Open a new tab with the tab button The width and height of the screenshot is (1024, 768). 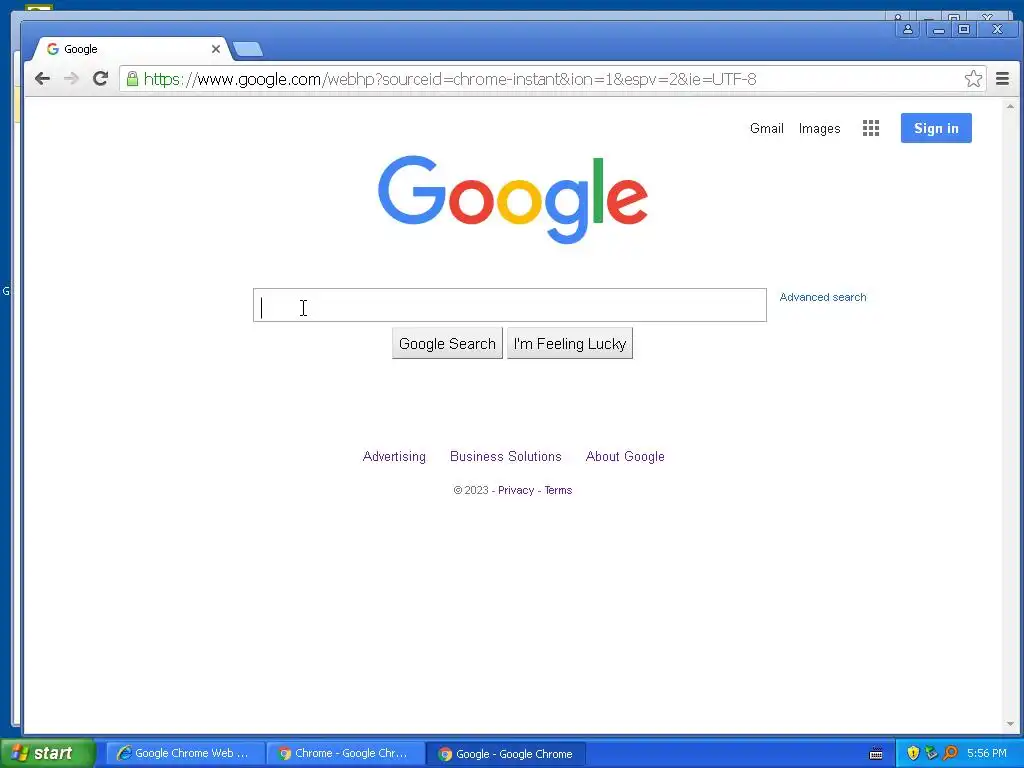pyautogui.click(x=248, y=49)
